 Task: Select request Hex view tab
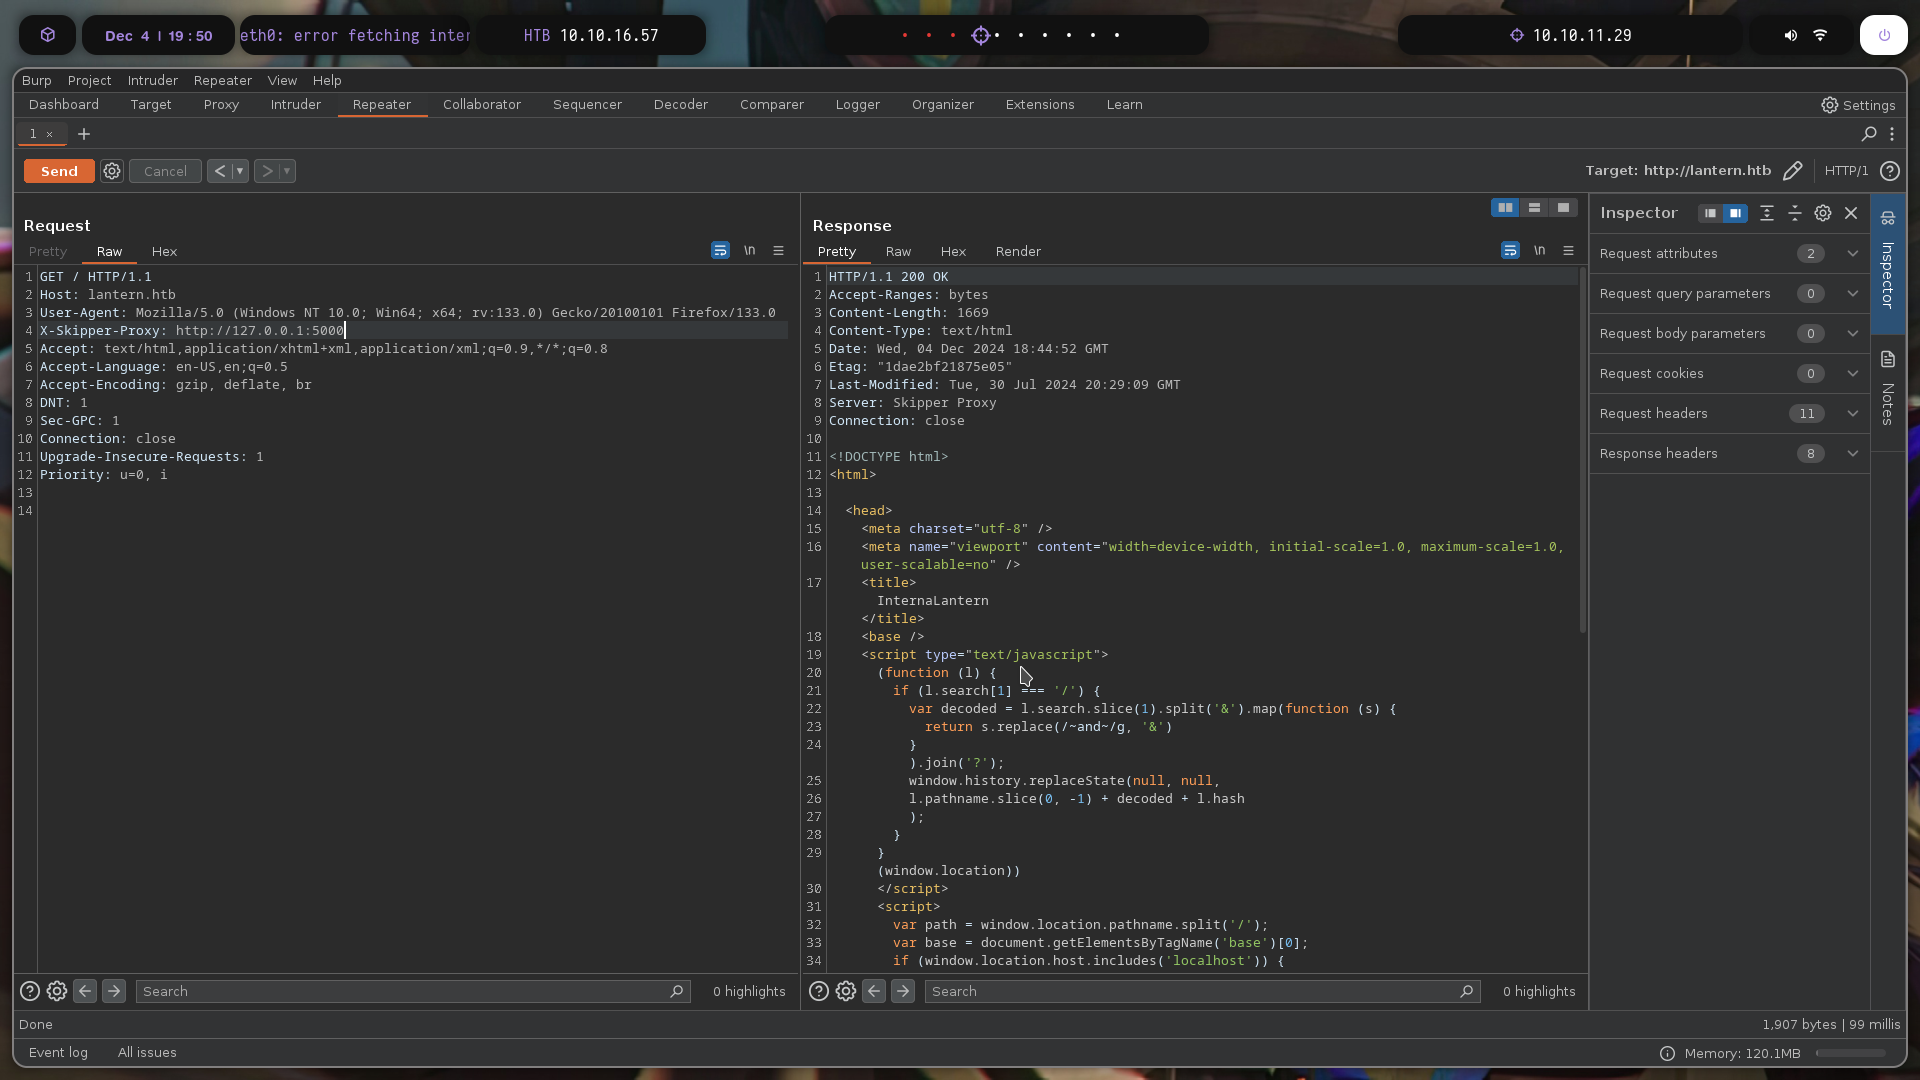[x=164, y=251]
